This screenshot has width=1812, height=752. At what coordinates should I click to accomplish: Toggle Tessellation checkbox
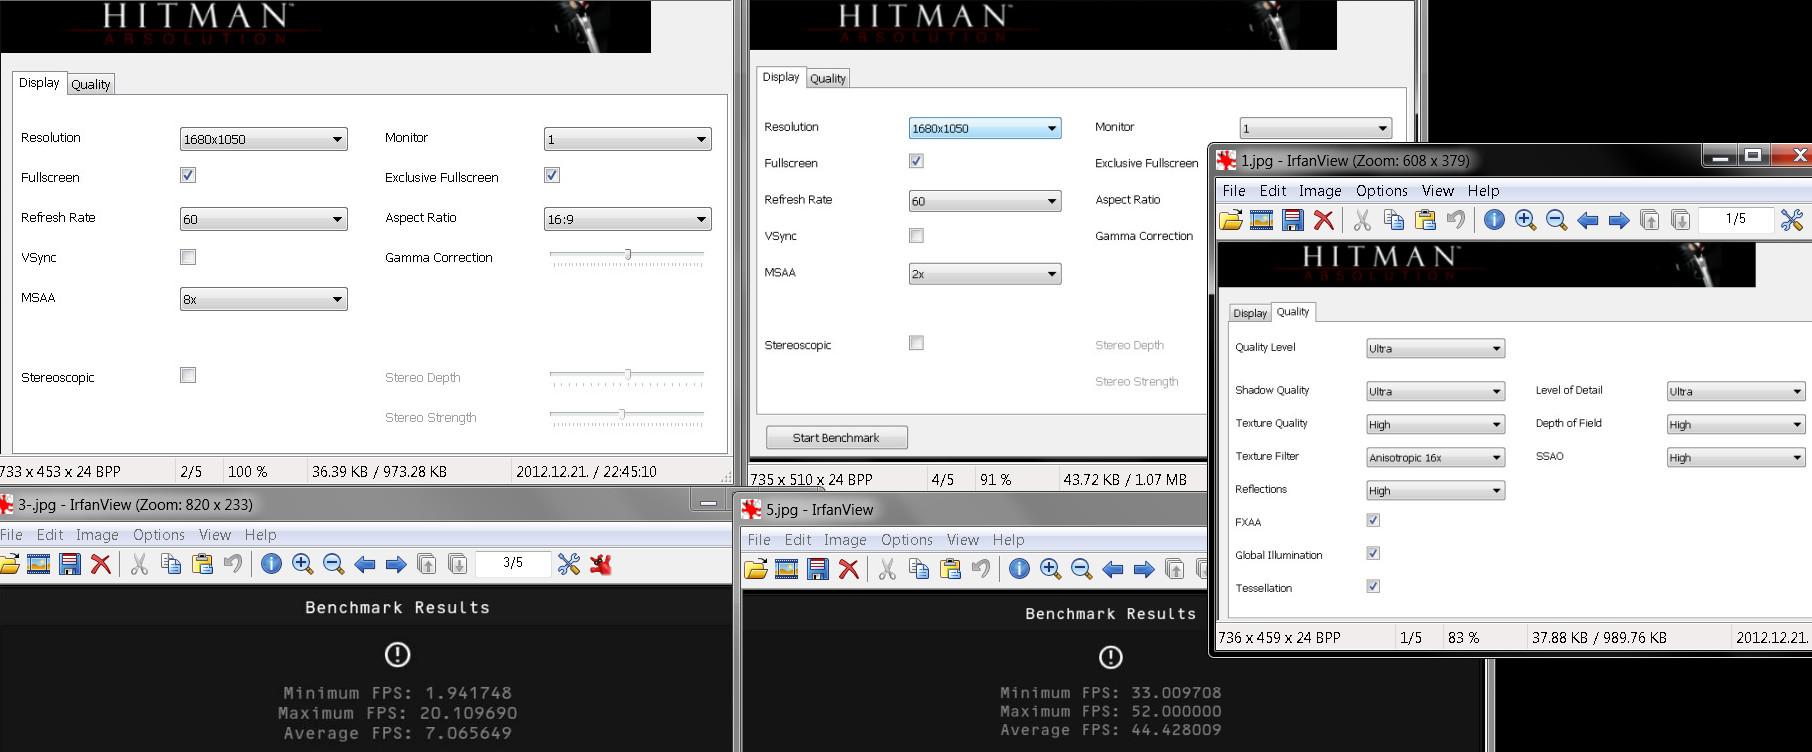click(1373, 586)
